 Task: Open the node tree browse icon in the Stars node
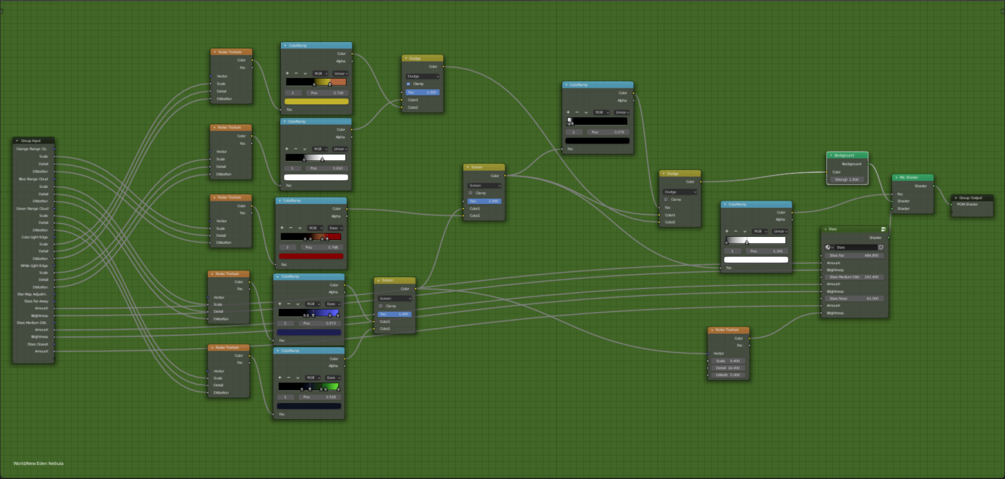coord(829,247)
